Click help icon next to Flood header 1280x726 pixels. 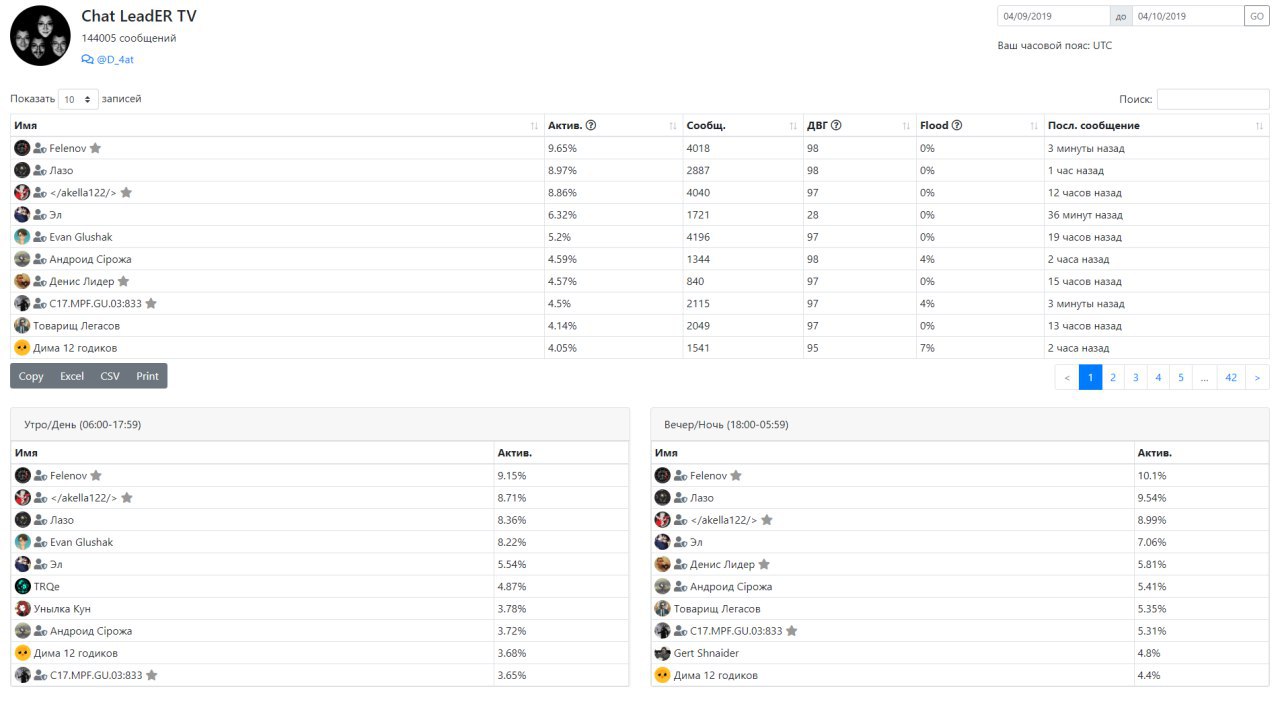click(957, 126)
